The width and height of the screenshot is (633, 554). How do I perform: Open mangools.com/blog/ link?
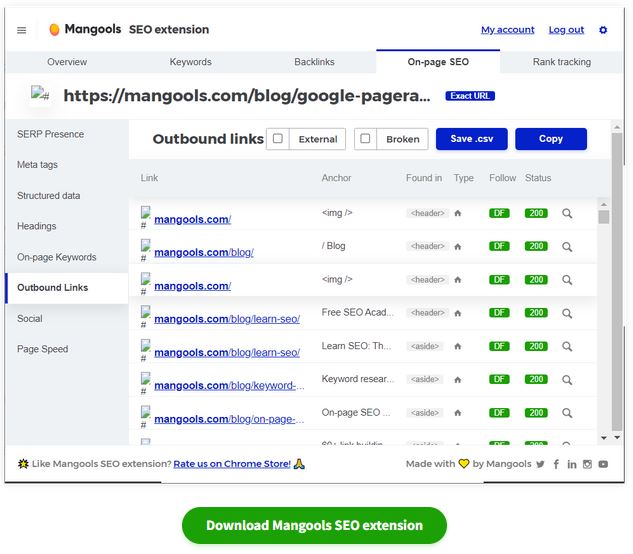click(204, 252)
